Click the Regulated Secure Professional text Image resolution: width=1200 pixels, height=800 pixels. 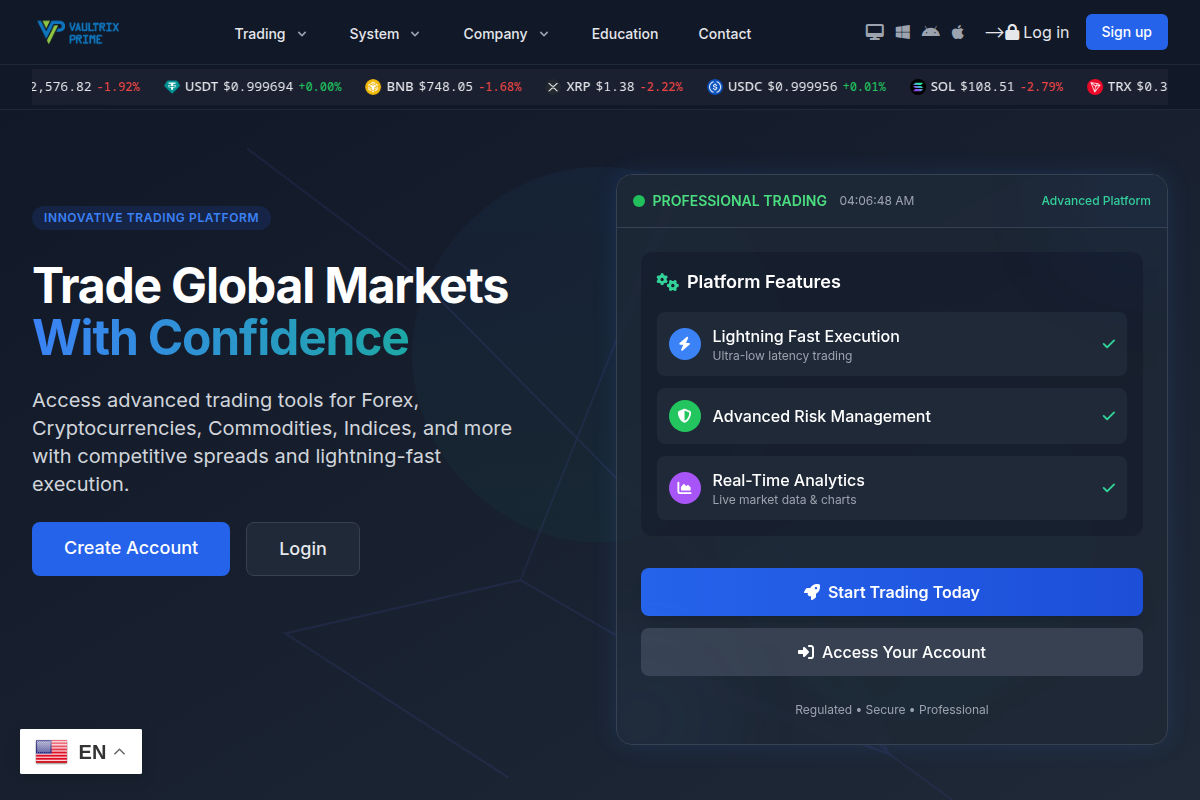point(892,710)
